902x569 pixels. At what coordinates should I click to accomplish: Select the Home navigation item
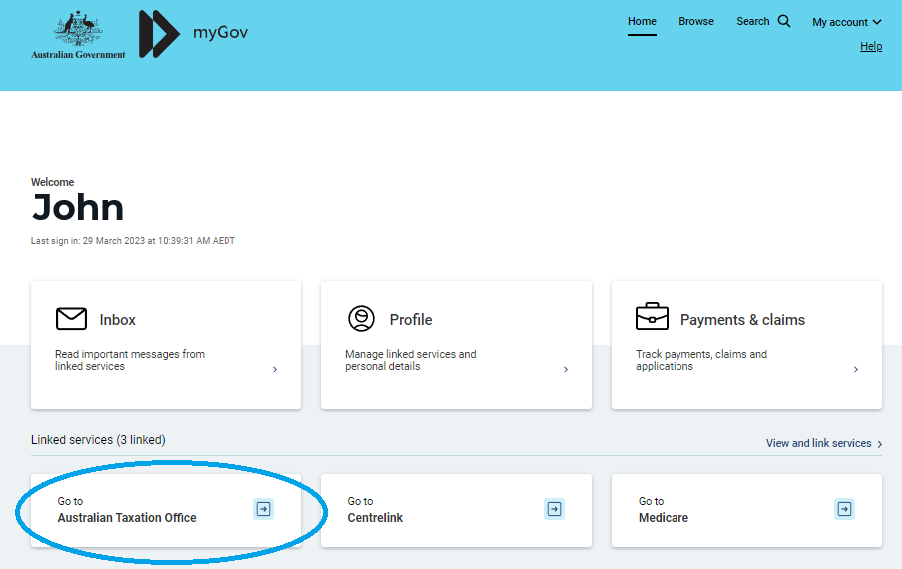click(642, 21)
